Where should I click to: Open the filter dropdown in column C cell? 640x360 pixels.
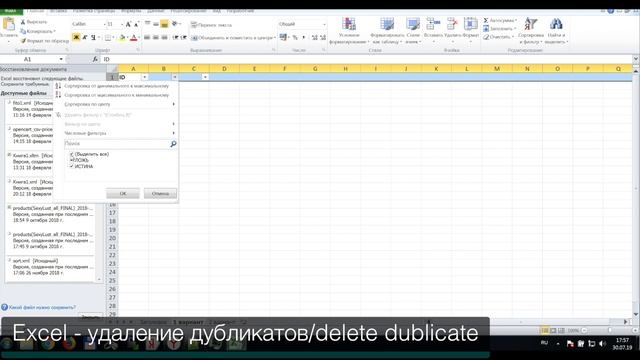(x=205, y=77)
